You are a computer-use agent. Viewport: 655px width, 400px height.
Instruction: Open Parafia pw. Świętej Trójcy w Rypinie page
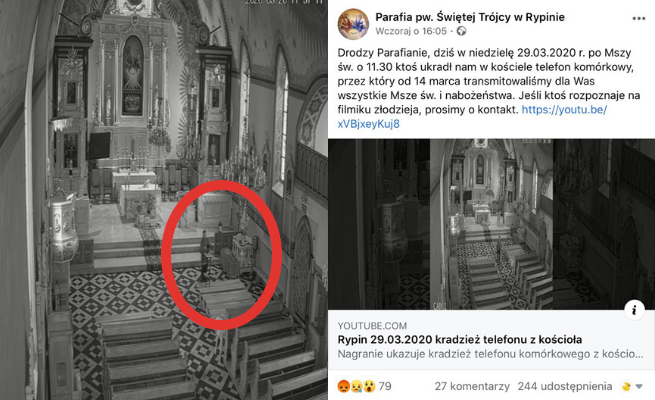tap(470, 17)
